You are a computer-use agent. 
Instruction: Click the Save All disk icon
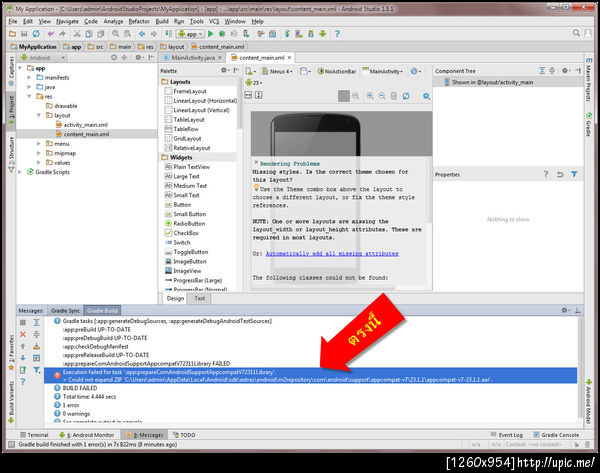pyautogui.click(x=24, y=34)
